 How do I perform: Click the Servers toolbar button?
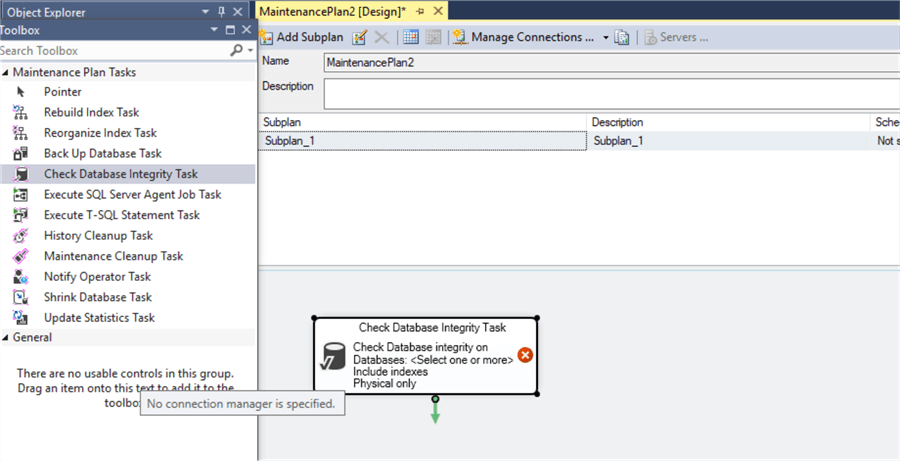click(676, 37)
